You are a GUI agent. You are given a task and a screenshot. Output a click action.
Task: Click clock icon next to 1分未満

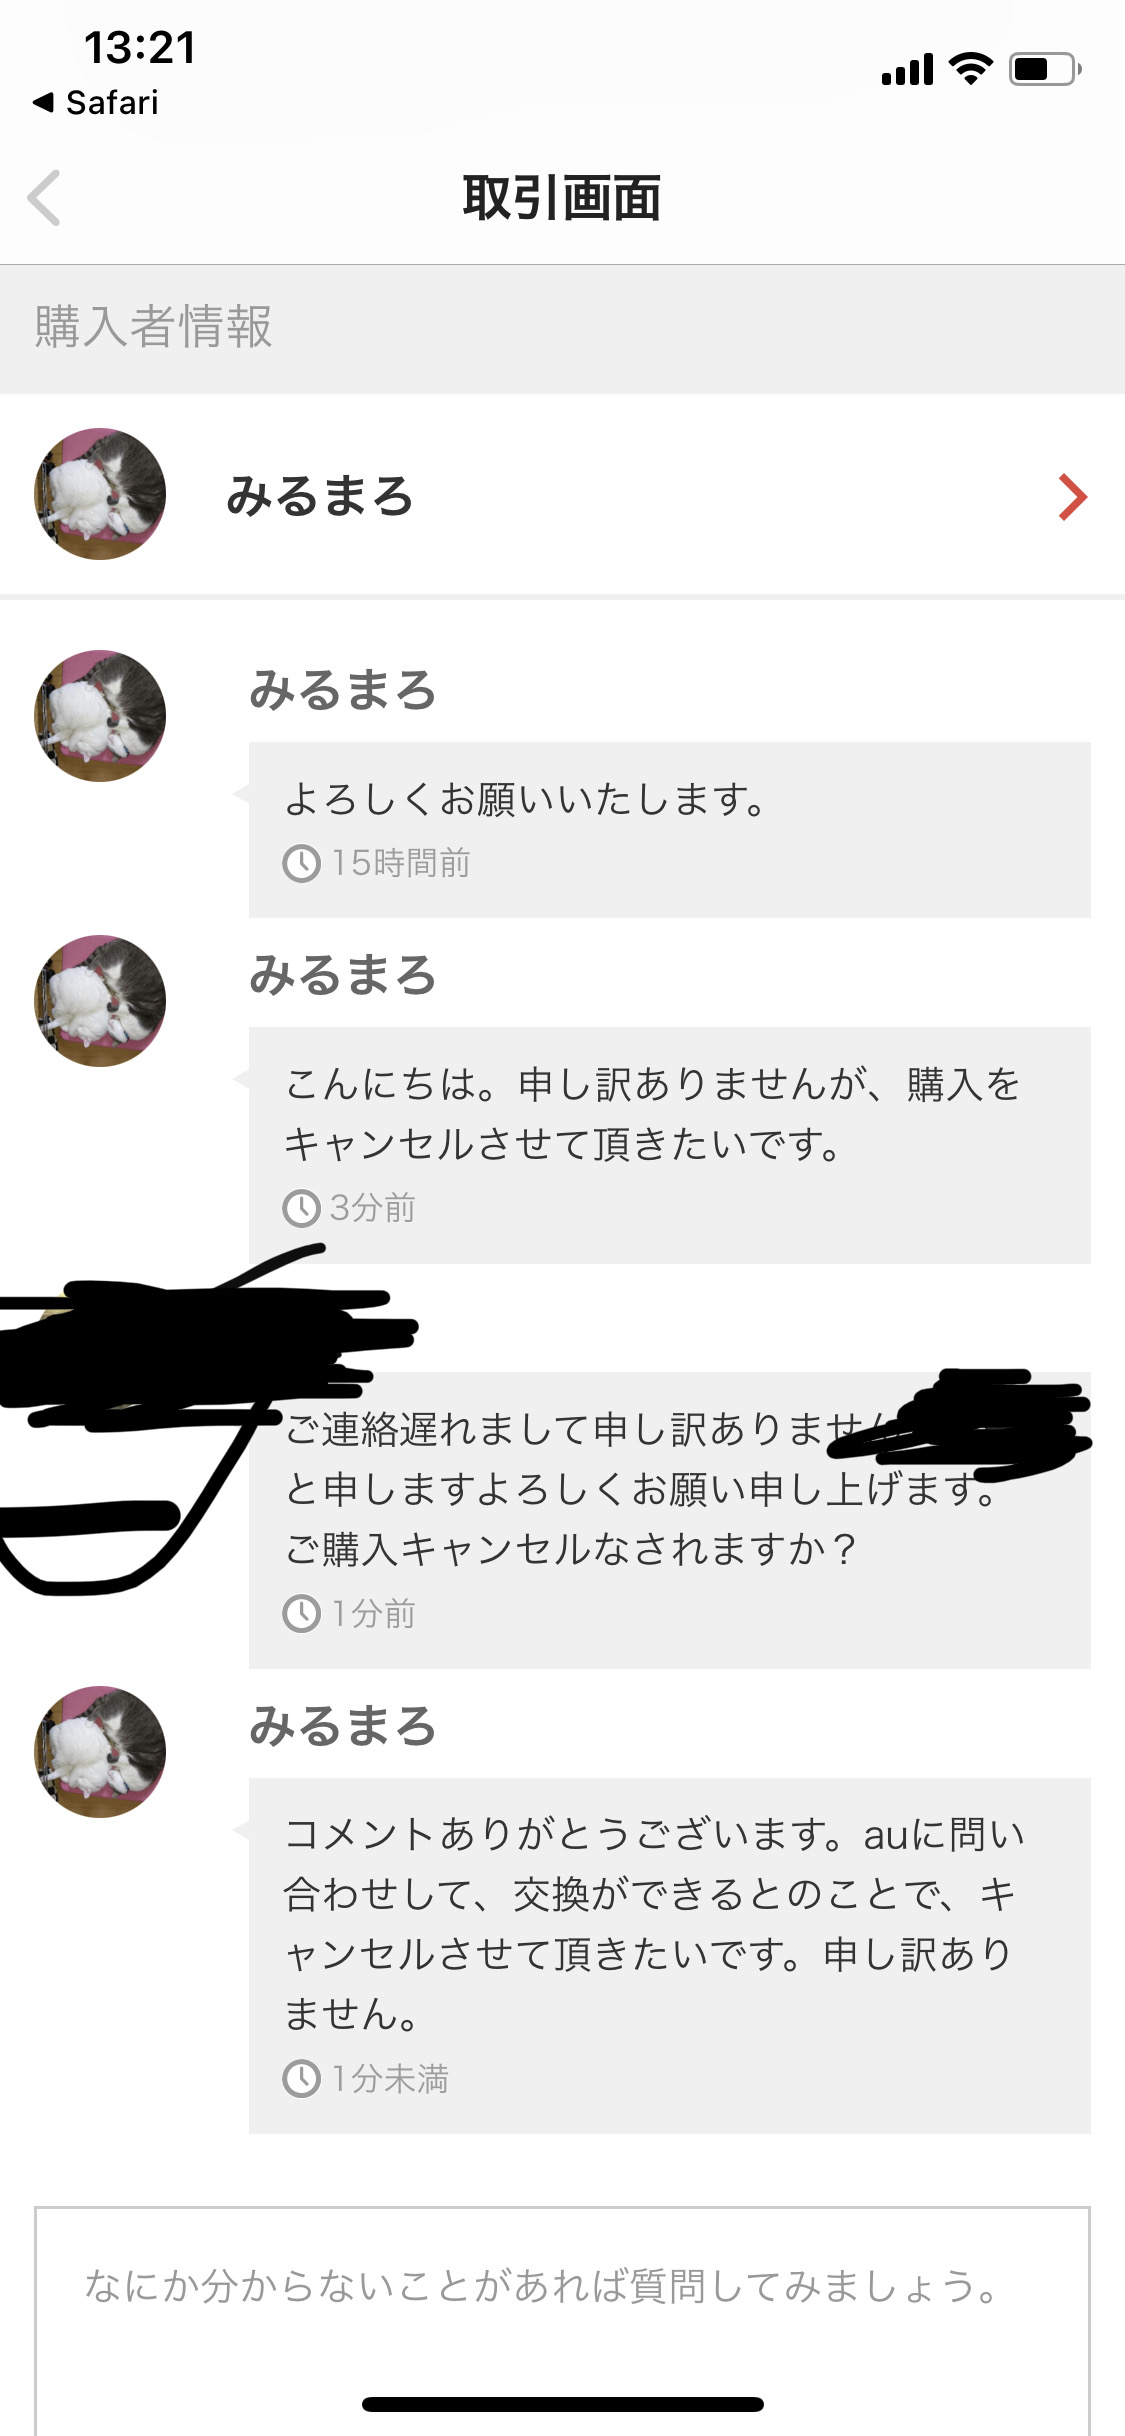click(x=301, y=2079)
